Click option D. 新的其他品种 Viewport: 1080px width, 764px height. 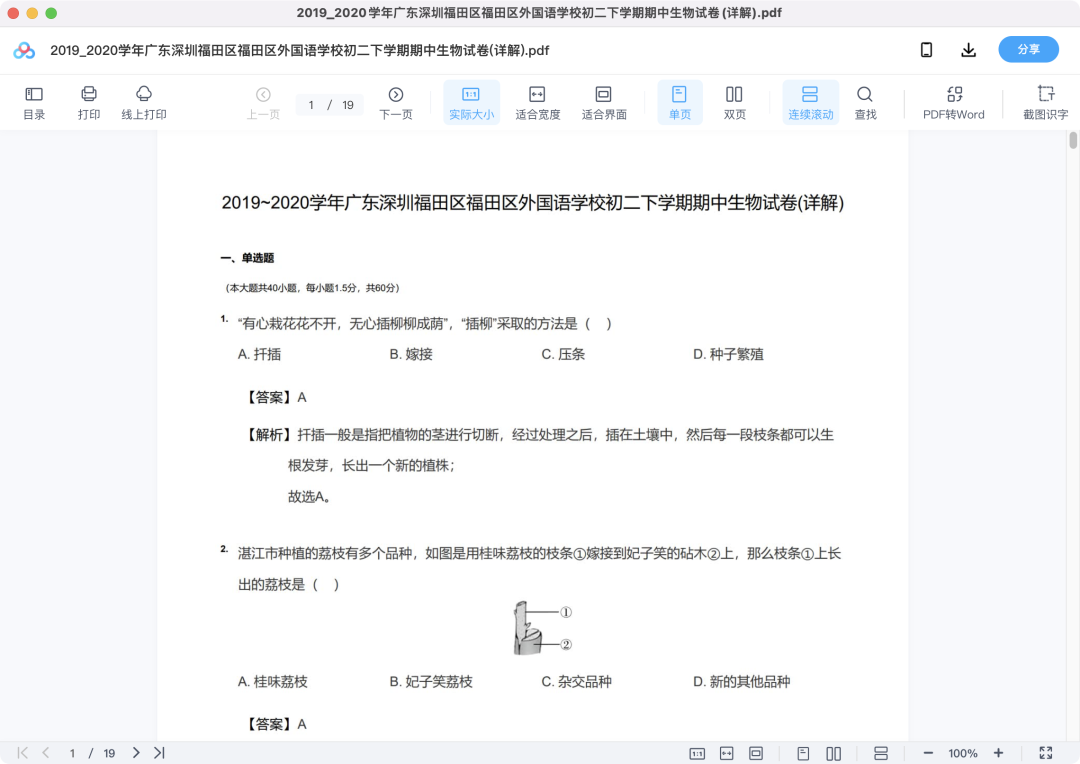coord(741,681)
